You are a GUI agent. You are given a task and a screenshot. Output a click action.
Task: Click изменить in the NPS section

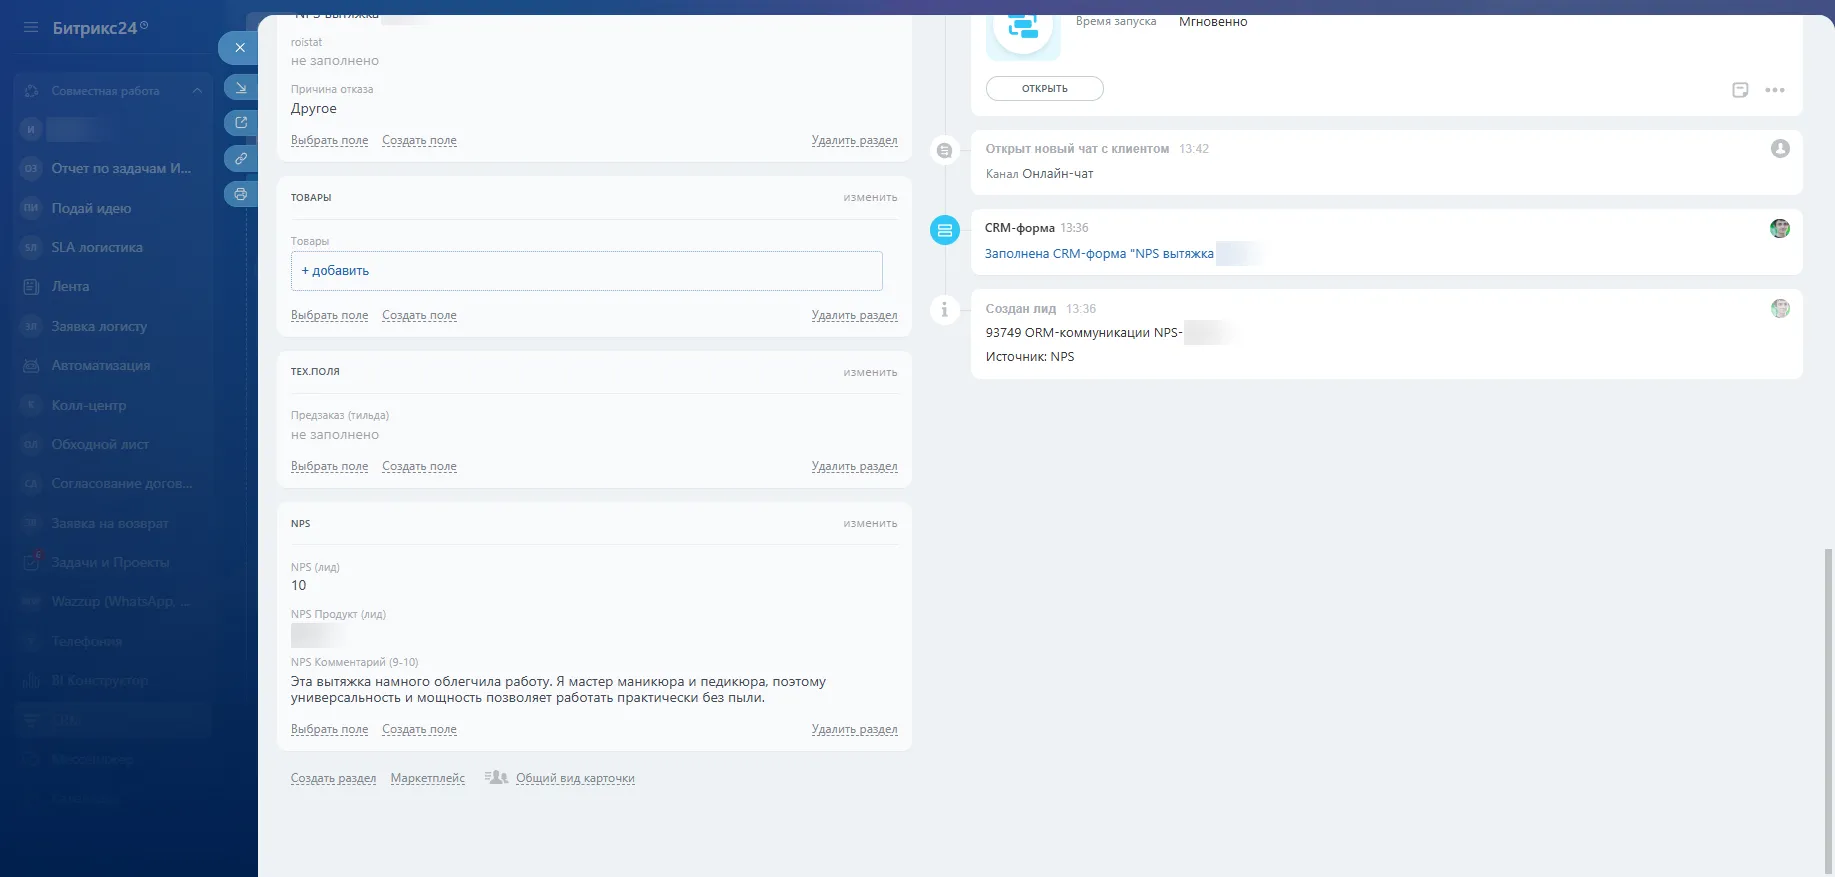869,524
